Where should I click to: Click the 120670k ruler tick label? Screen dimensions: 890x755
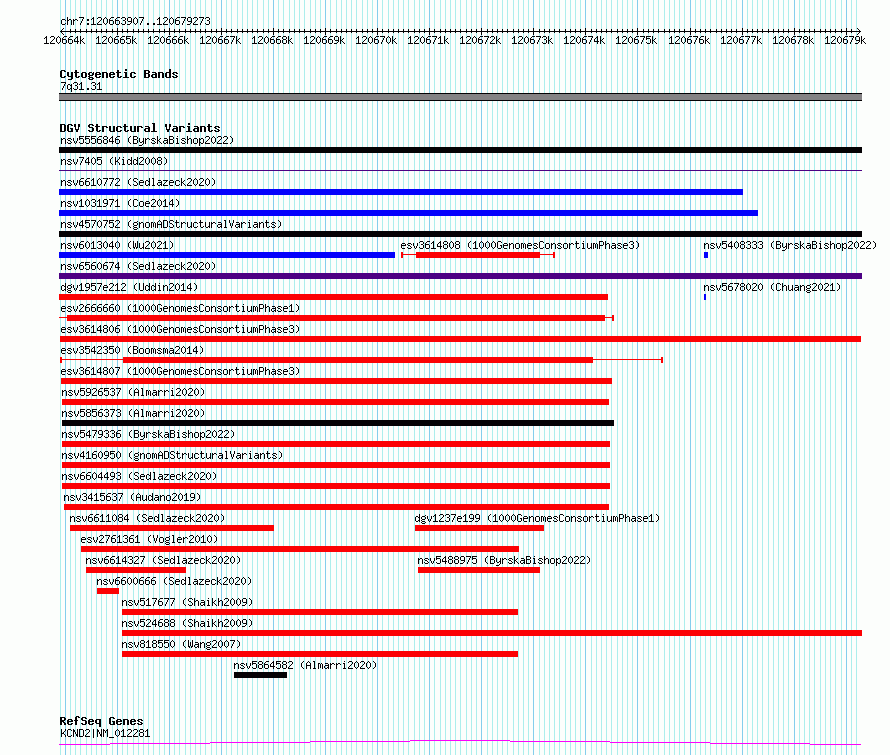(376, 40)
